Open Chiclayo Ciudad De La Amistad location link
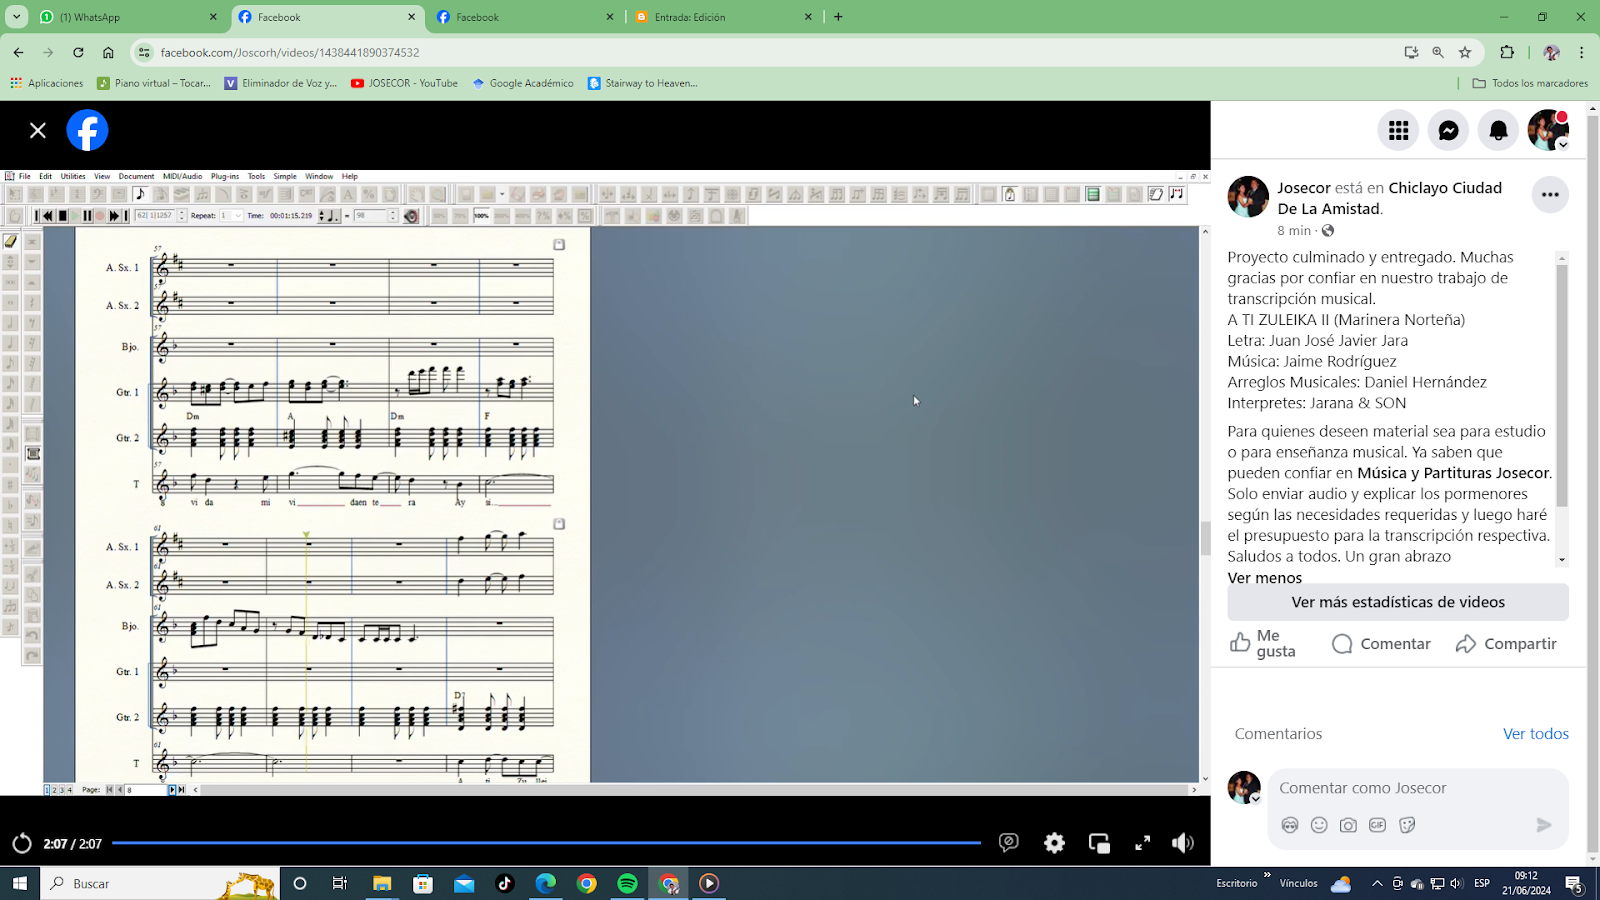1600x900 pixels. click(1388, 198)
